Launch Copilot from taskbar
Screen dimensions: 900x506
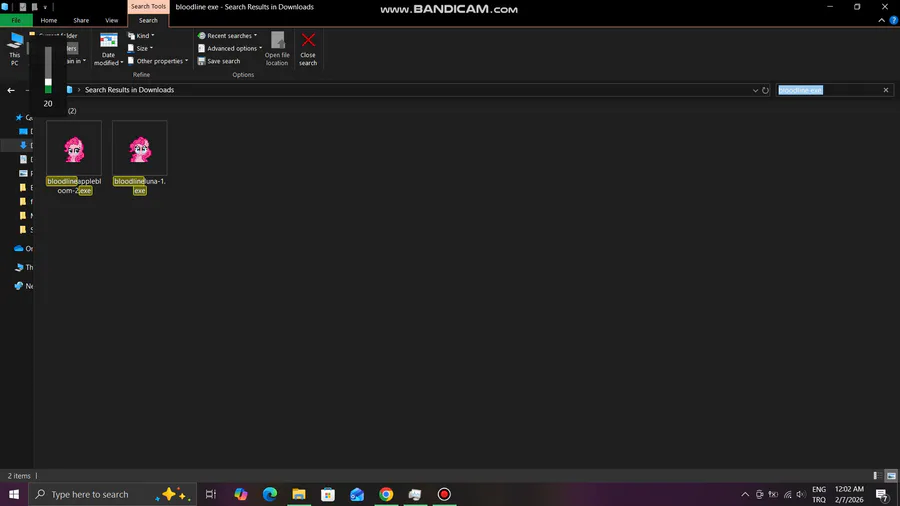[240, 494]
